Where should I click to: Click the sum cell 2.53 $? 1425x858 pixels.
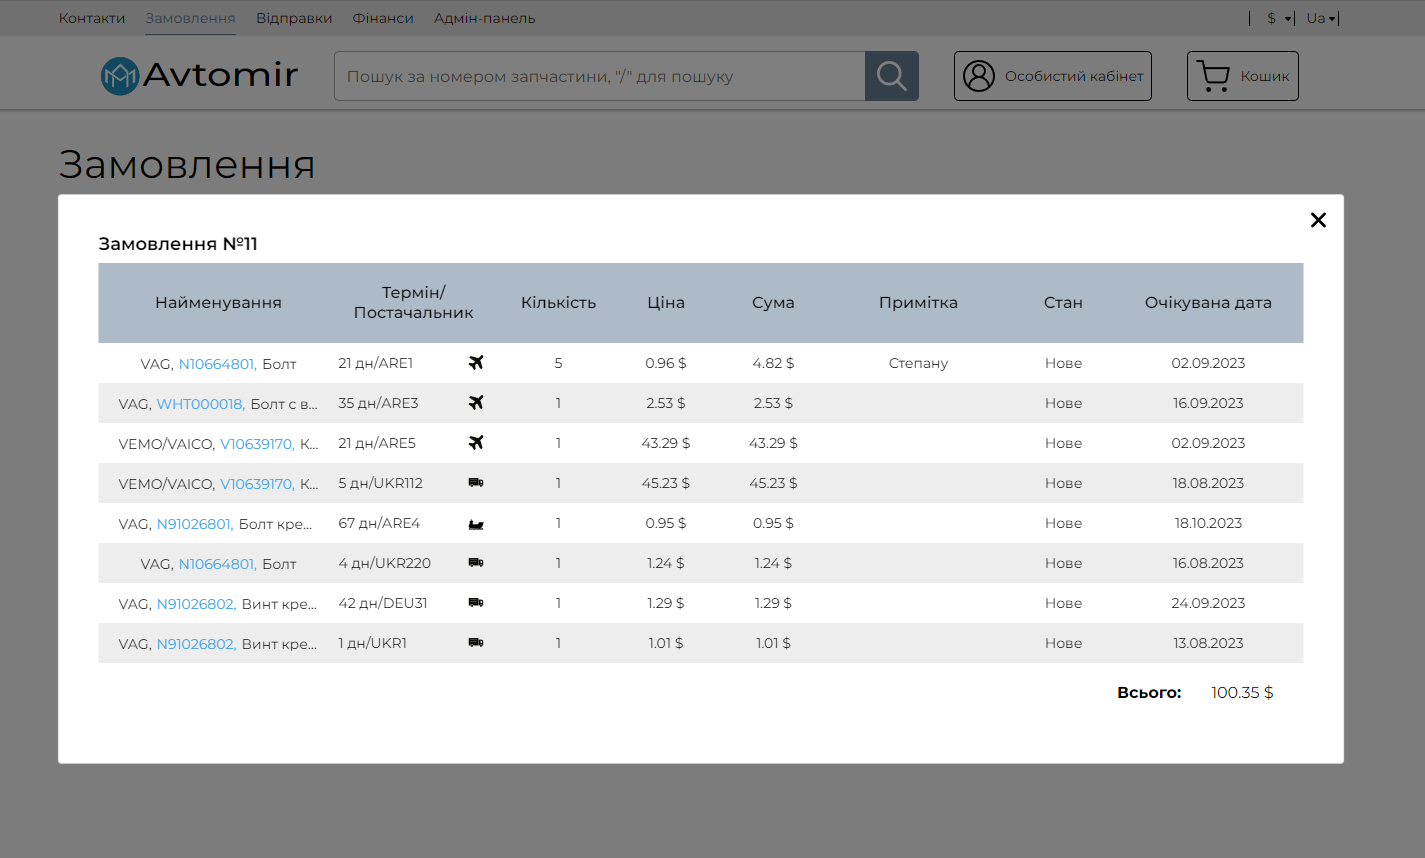click(773, 403)
